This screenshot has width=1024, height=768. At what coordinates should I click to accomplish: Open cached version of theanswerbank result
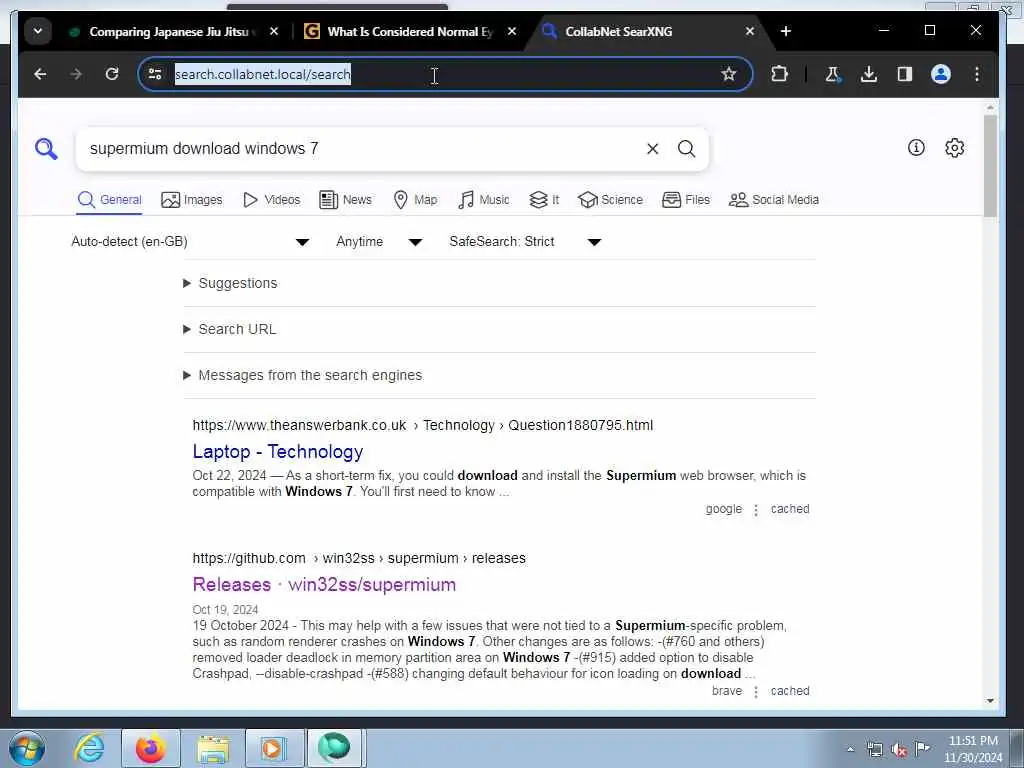[790, 509]
